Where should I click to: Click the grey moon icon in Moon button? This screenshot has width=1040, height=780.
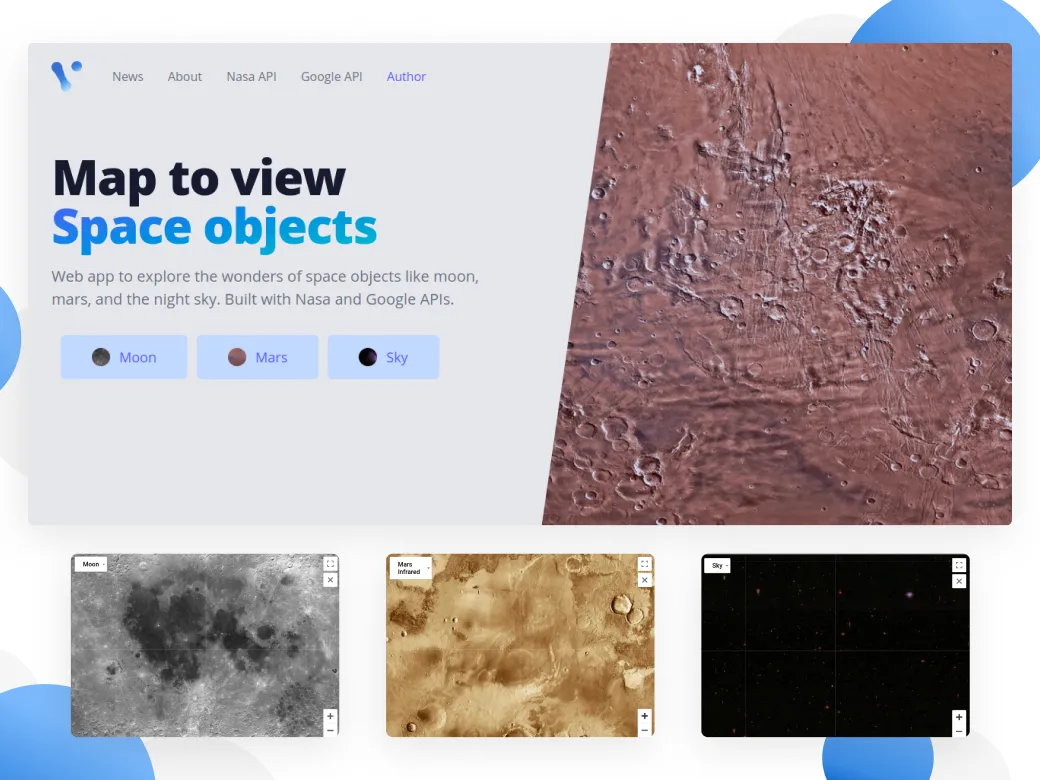click(101, 357)
